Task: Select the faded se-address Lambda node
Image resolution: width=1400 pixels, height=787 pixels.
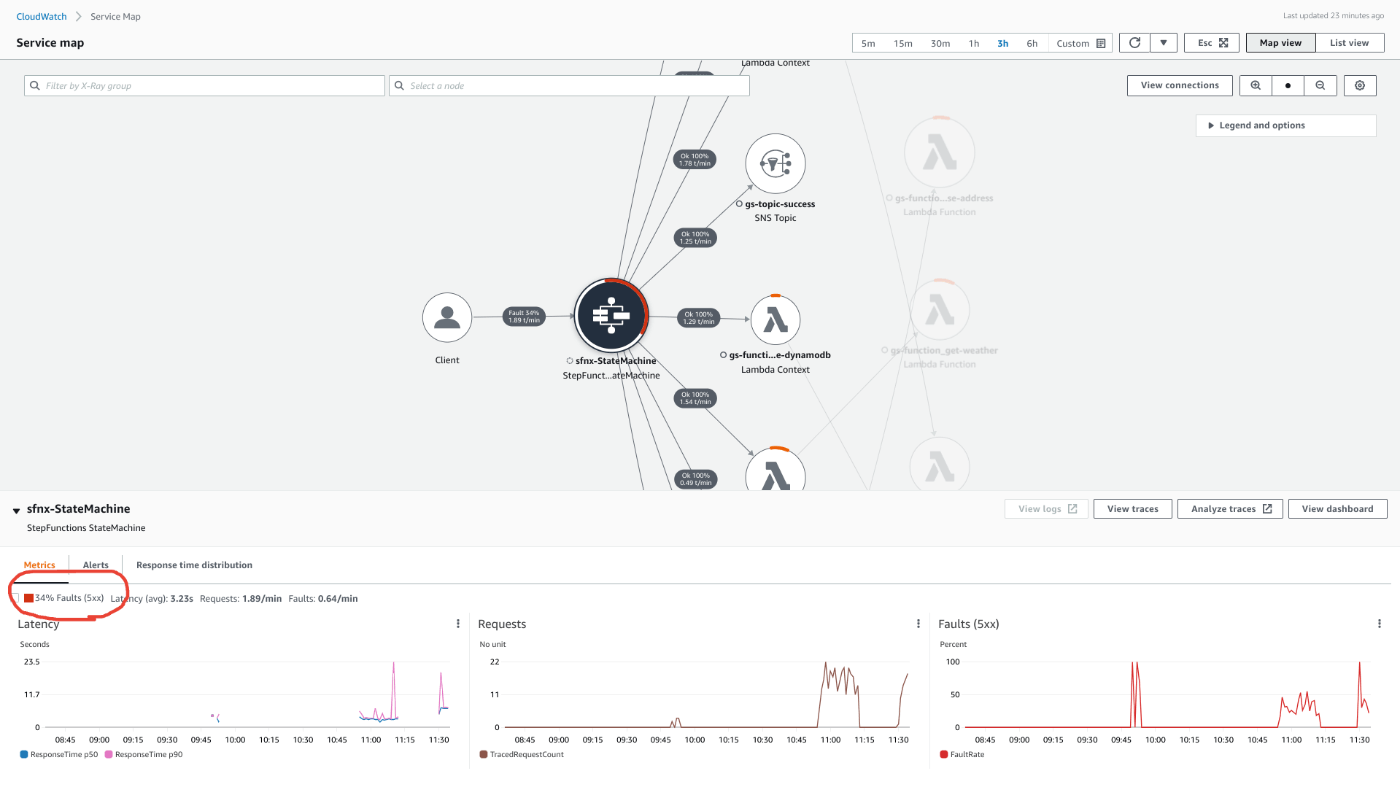Action: 939,151
